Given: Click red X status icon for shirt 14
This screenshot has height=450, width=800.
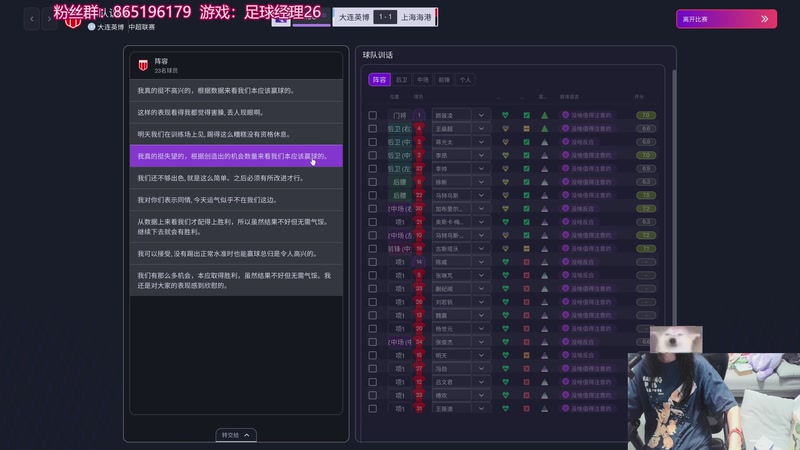Looking at the screenshot, I should 527,262.
